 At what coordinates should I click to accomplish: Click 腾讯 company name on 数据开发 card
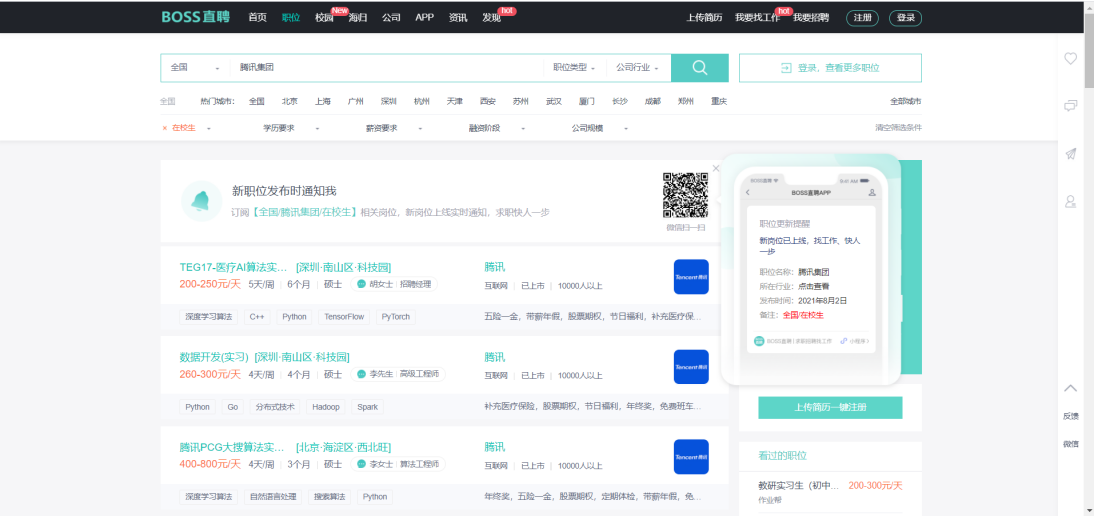click(494, 357)
